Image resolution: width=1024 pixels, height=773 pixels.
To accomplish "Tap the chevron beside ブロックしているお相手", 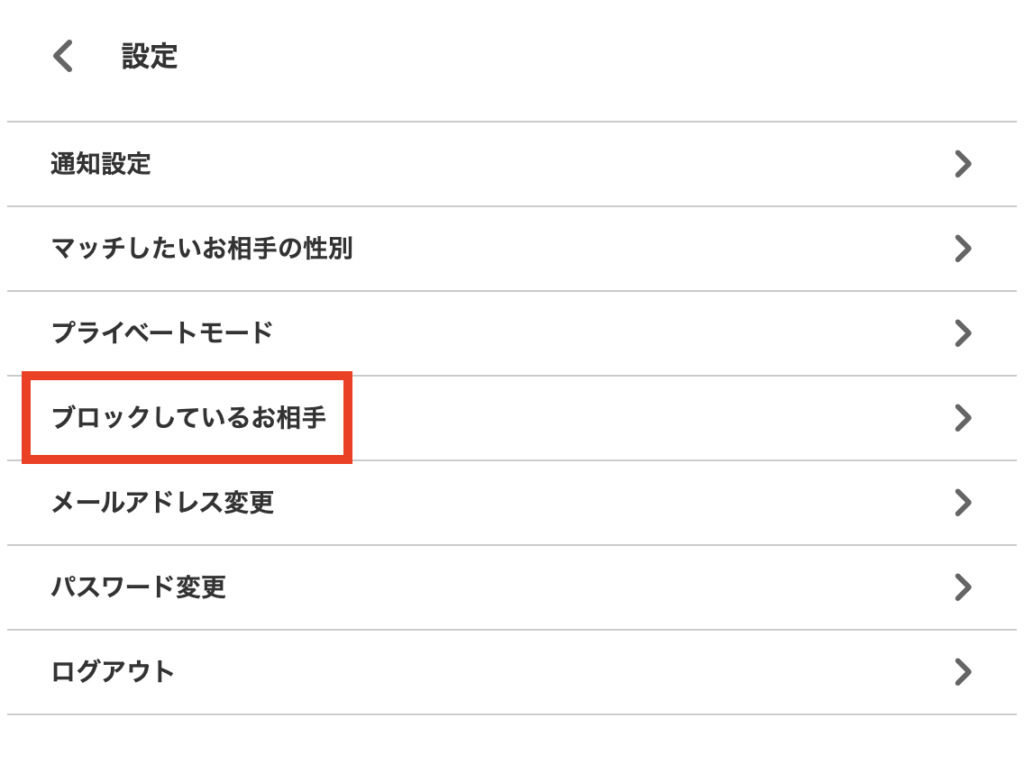I will point(963,418).
